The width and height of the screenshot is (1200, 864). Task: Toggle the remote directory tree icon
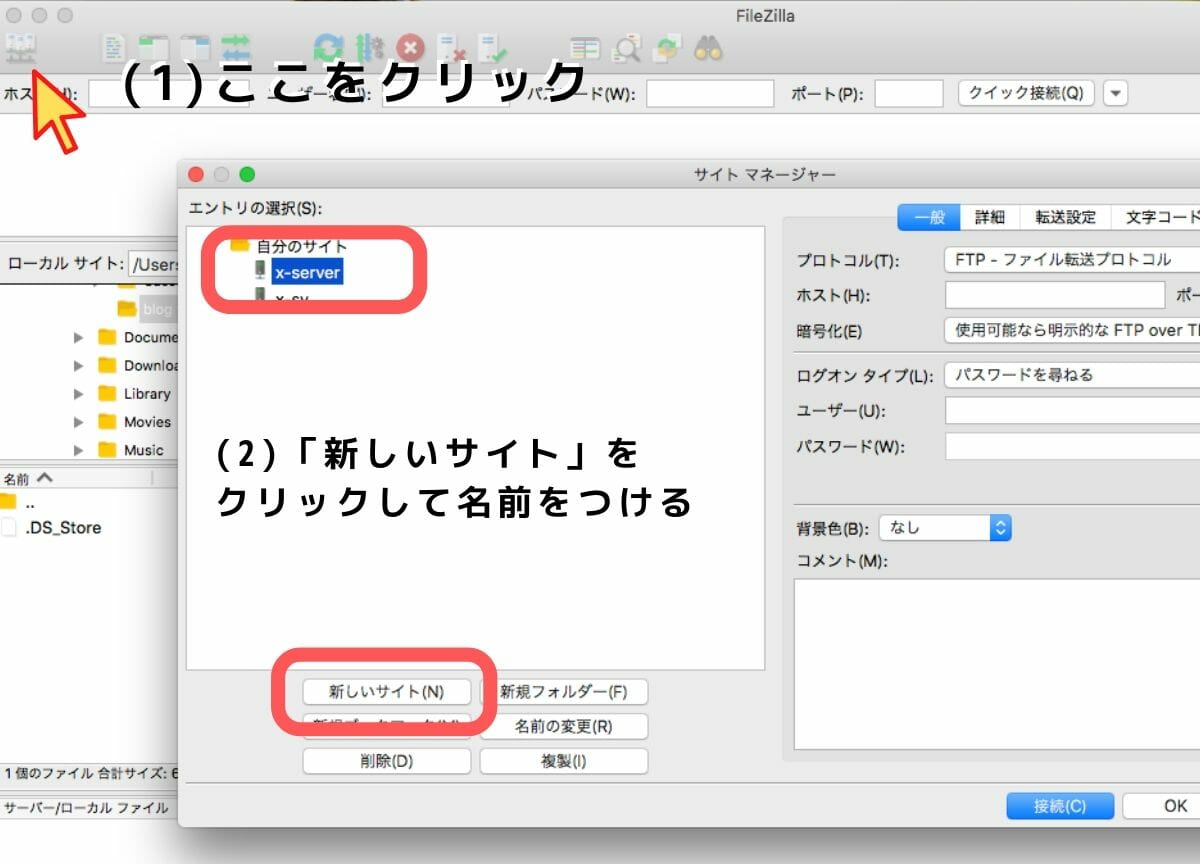pyautogui.click(x=195, y=47)
